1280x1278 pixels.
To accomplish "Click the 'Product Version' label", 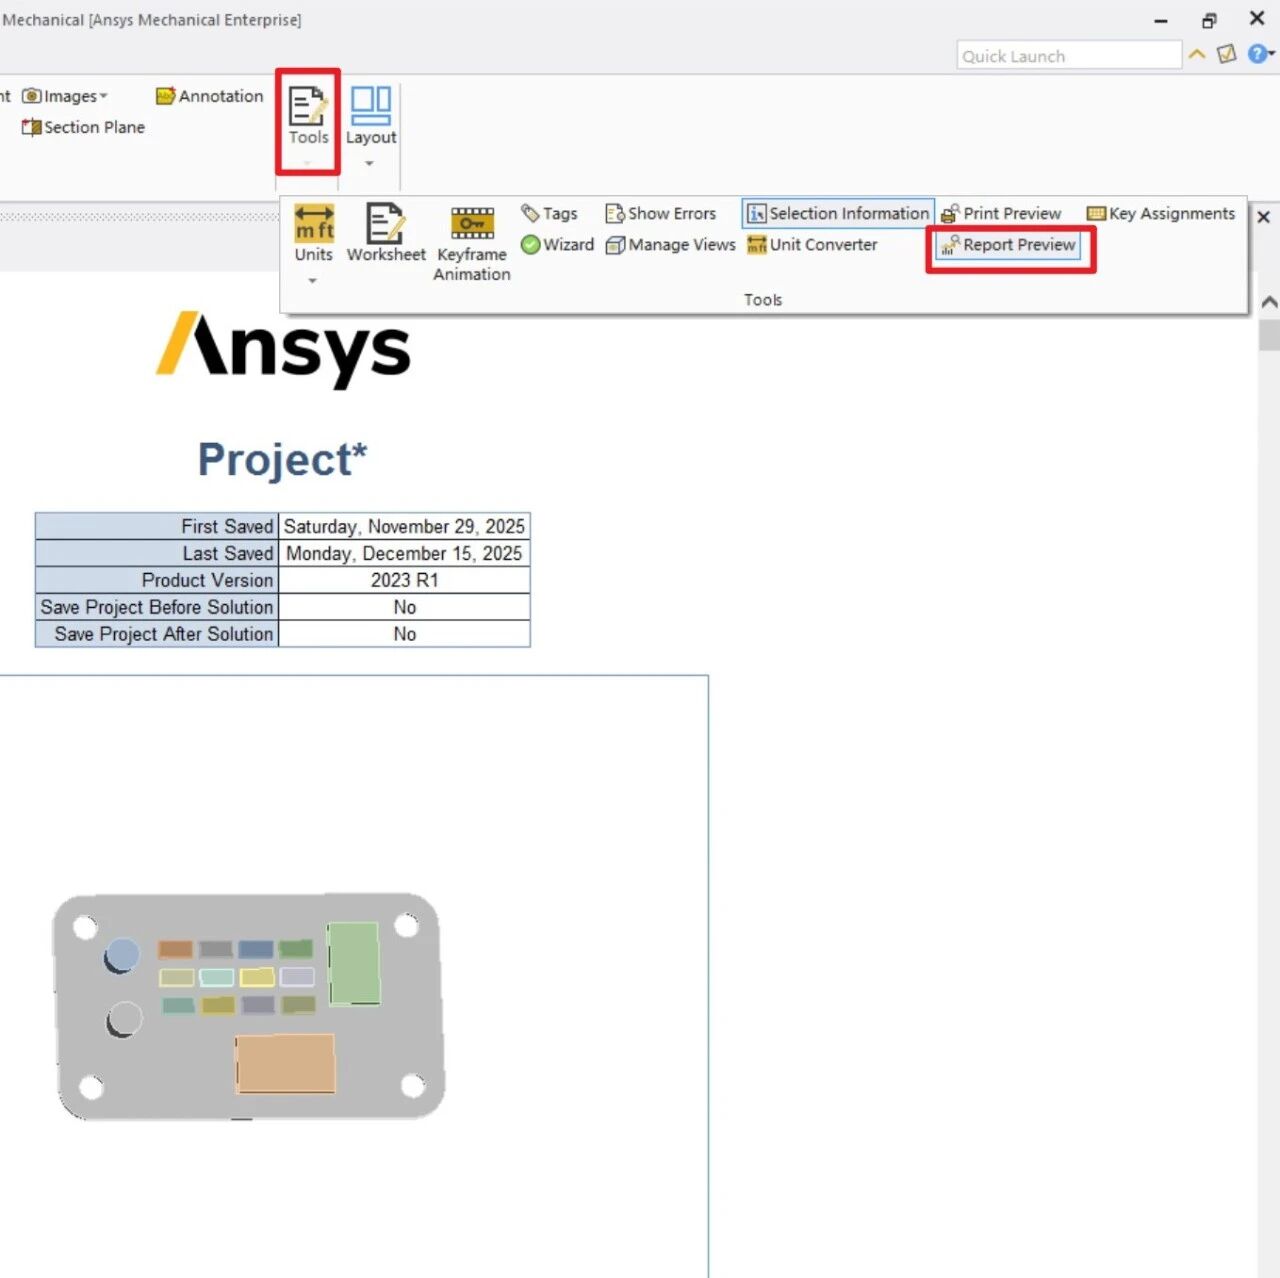I will point(157,580).
